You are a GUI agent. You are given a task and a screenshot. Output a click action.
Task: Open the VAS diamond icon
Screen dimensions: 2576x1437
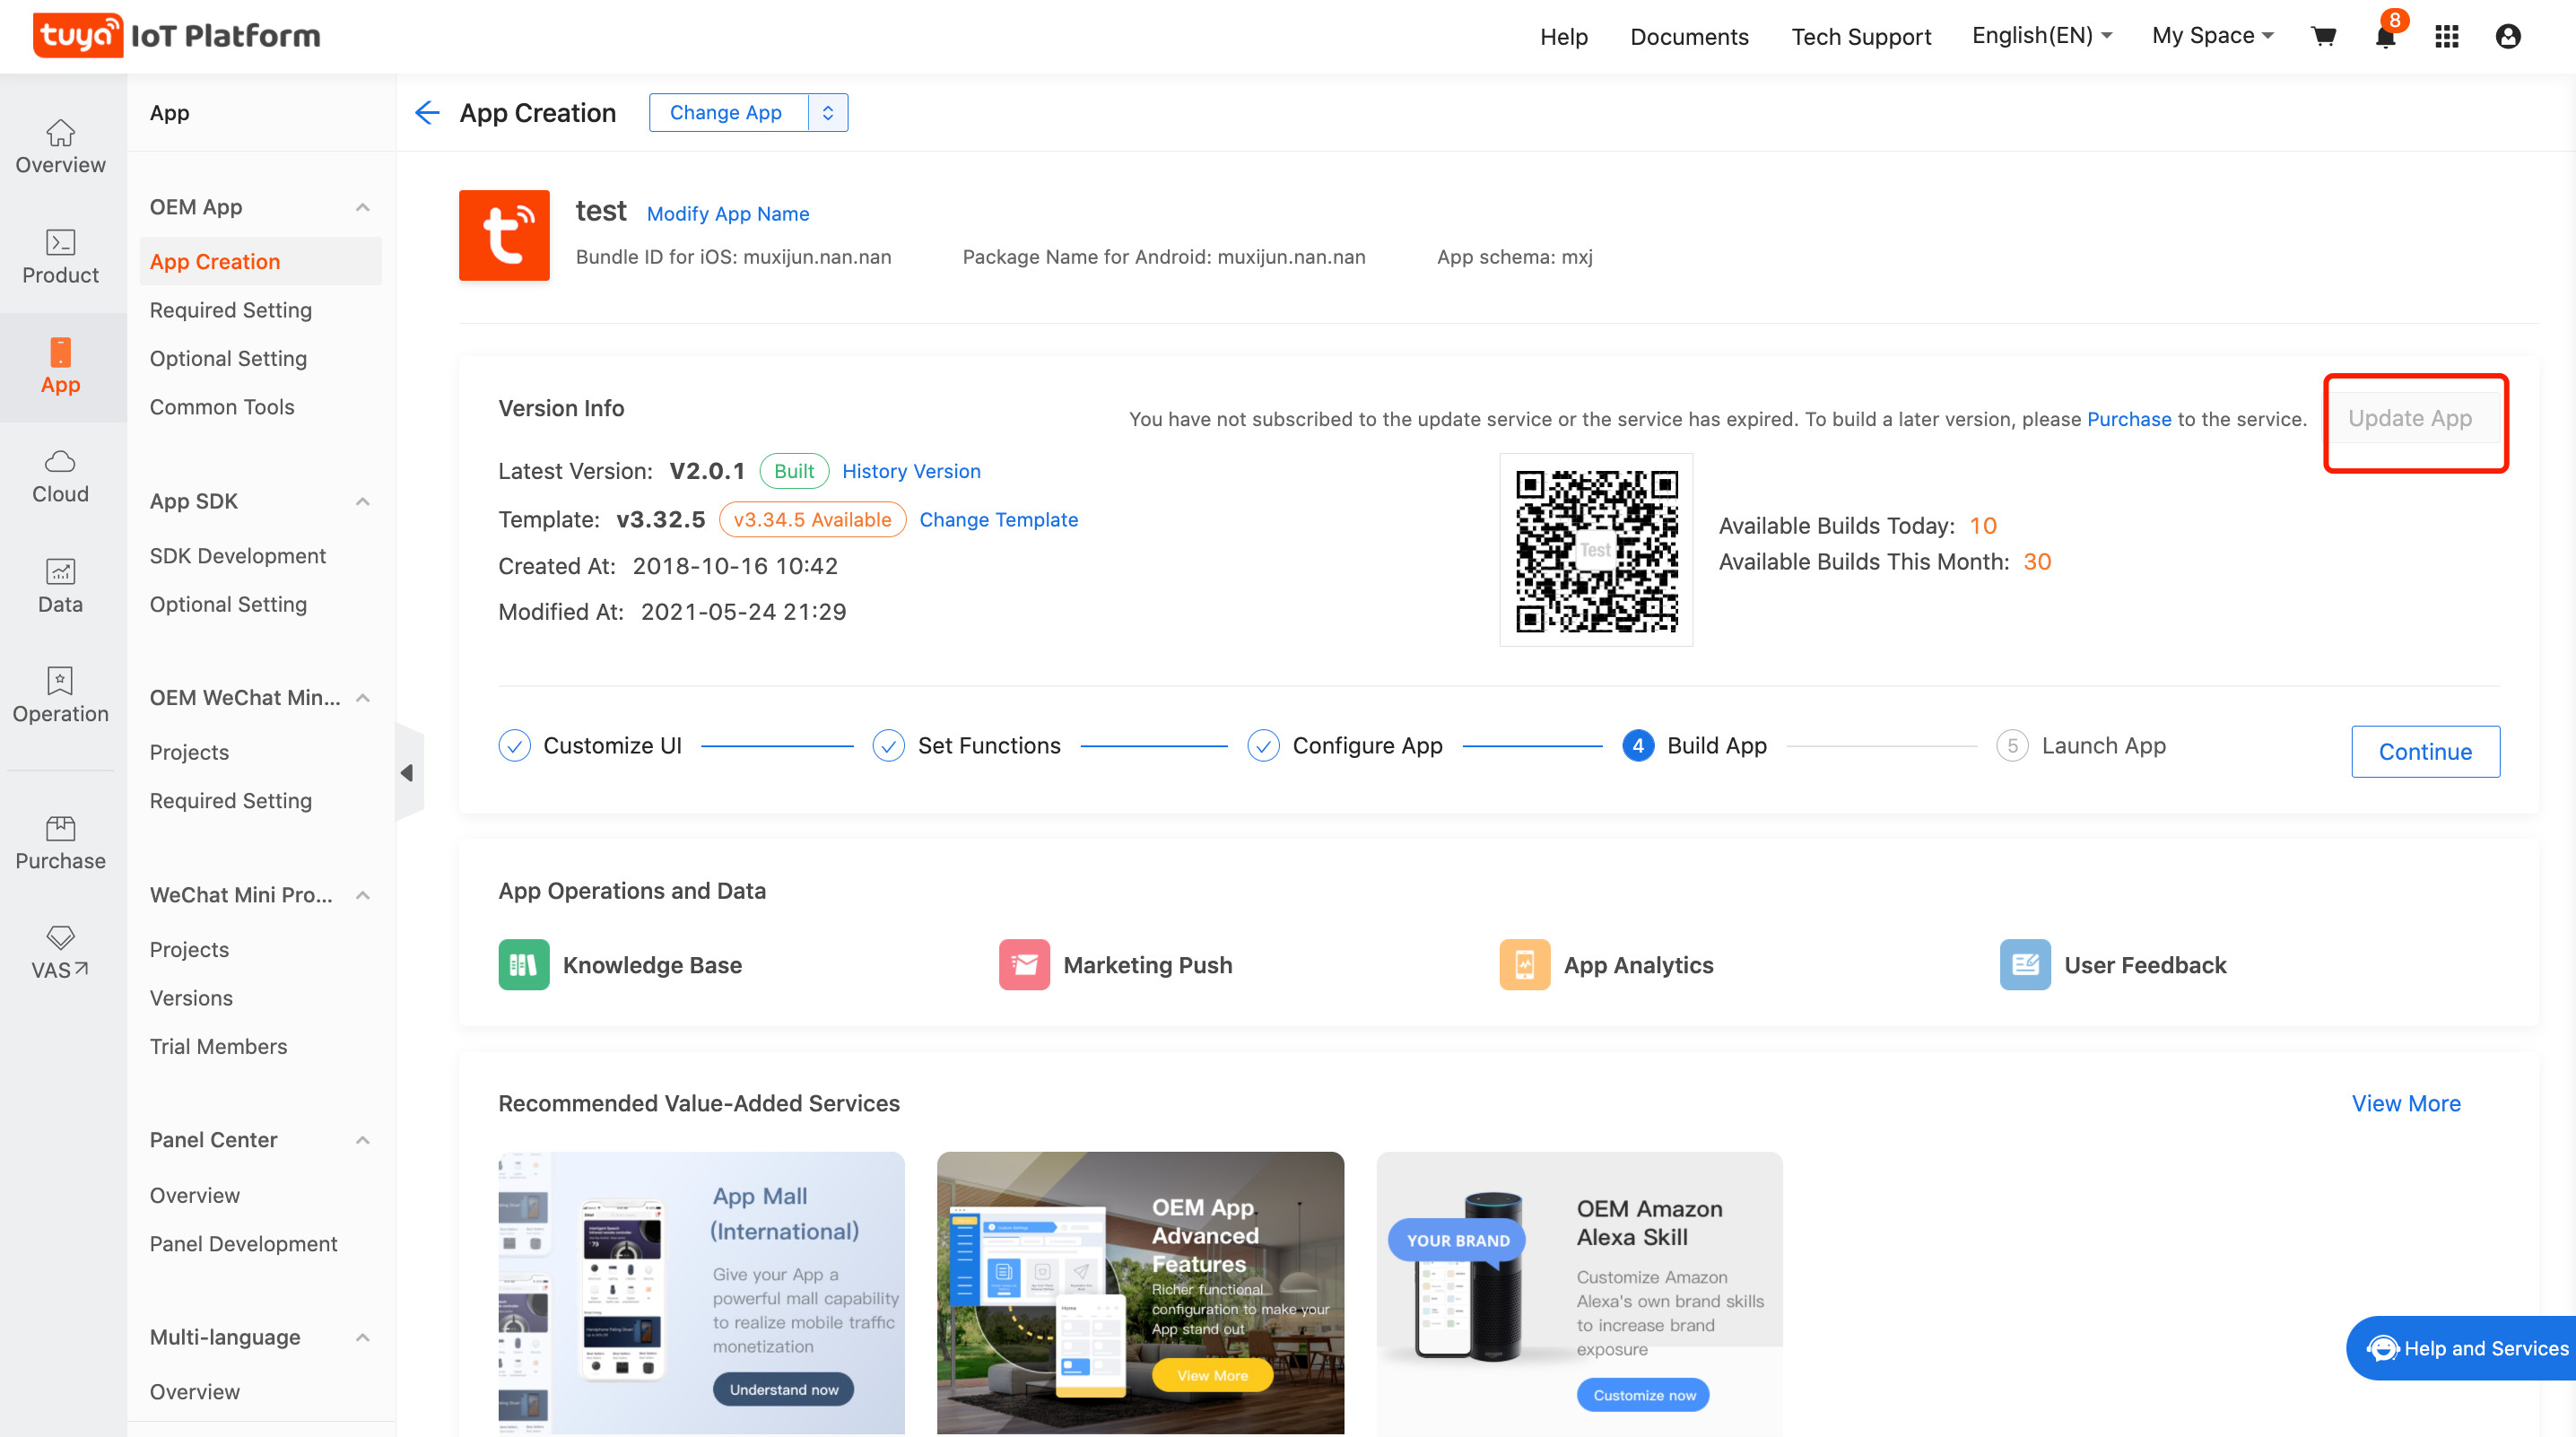click(60, 937)
